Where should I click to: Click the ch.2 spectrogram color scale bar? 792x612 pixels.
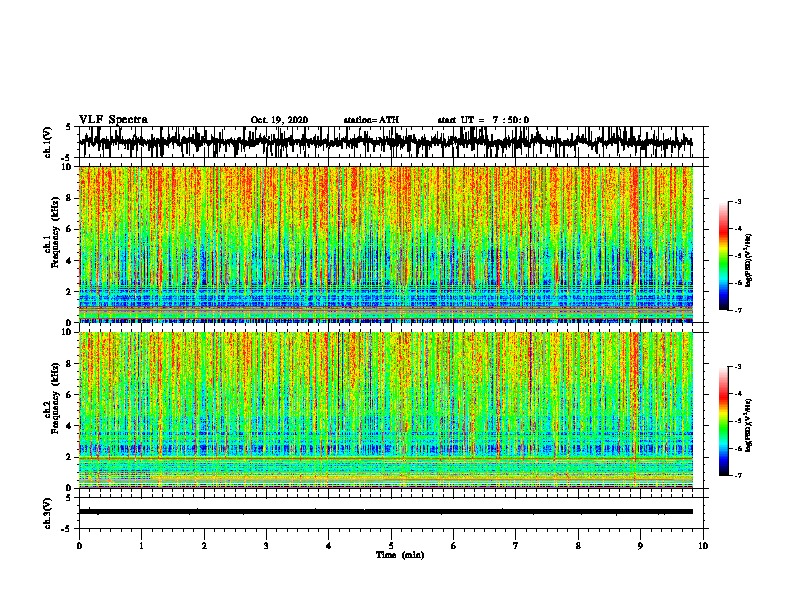coord(723,421)
